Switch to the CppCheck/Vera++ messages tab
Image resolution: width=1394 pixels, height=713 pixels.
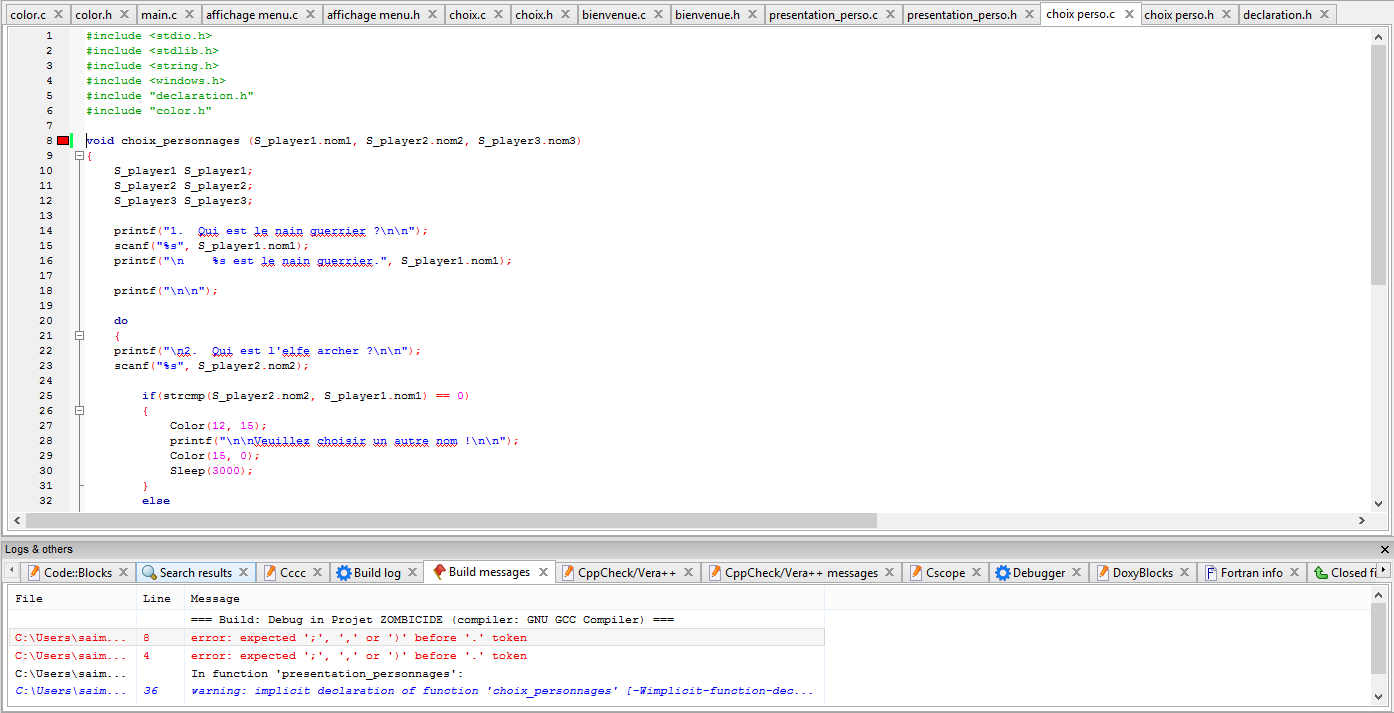coord(800,572)
